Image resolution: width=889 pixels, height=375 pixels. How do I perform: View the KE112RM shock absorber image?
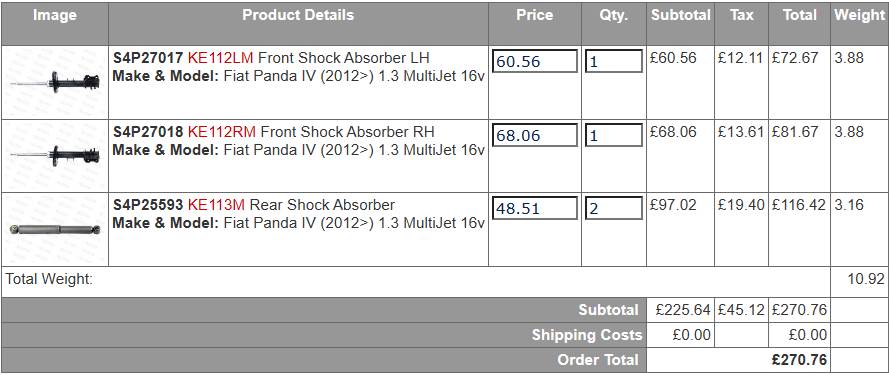tap(55, 155)
